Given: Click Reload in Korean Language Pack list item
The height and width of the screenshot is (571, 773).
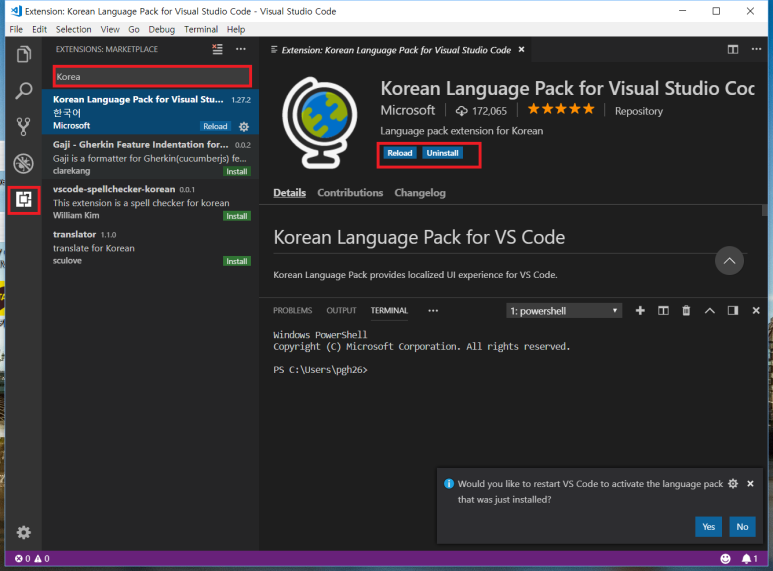Looking at the screenshot, I should [x=215, y=127].
